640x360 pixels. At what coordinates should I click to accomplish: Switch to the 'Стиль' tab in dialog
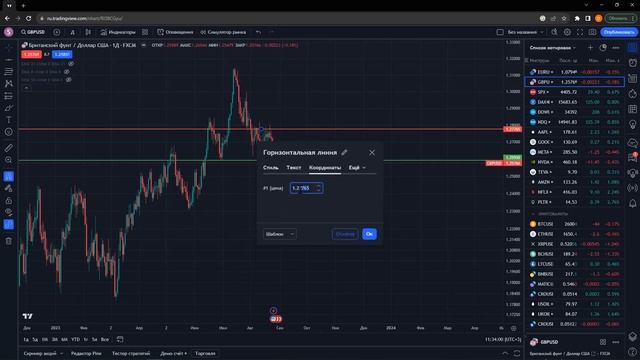[271, 167]
